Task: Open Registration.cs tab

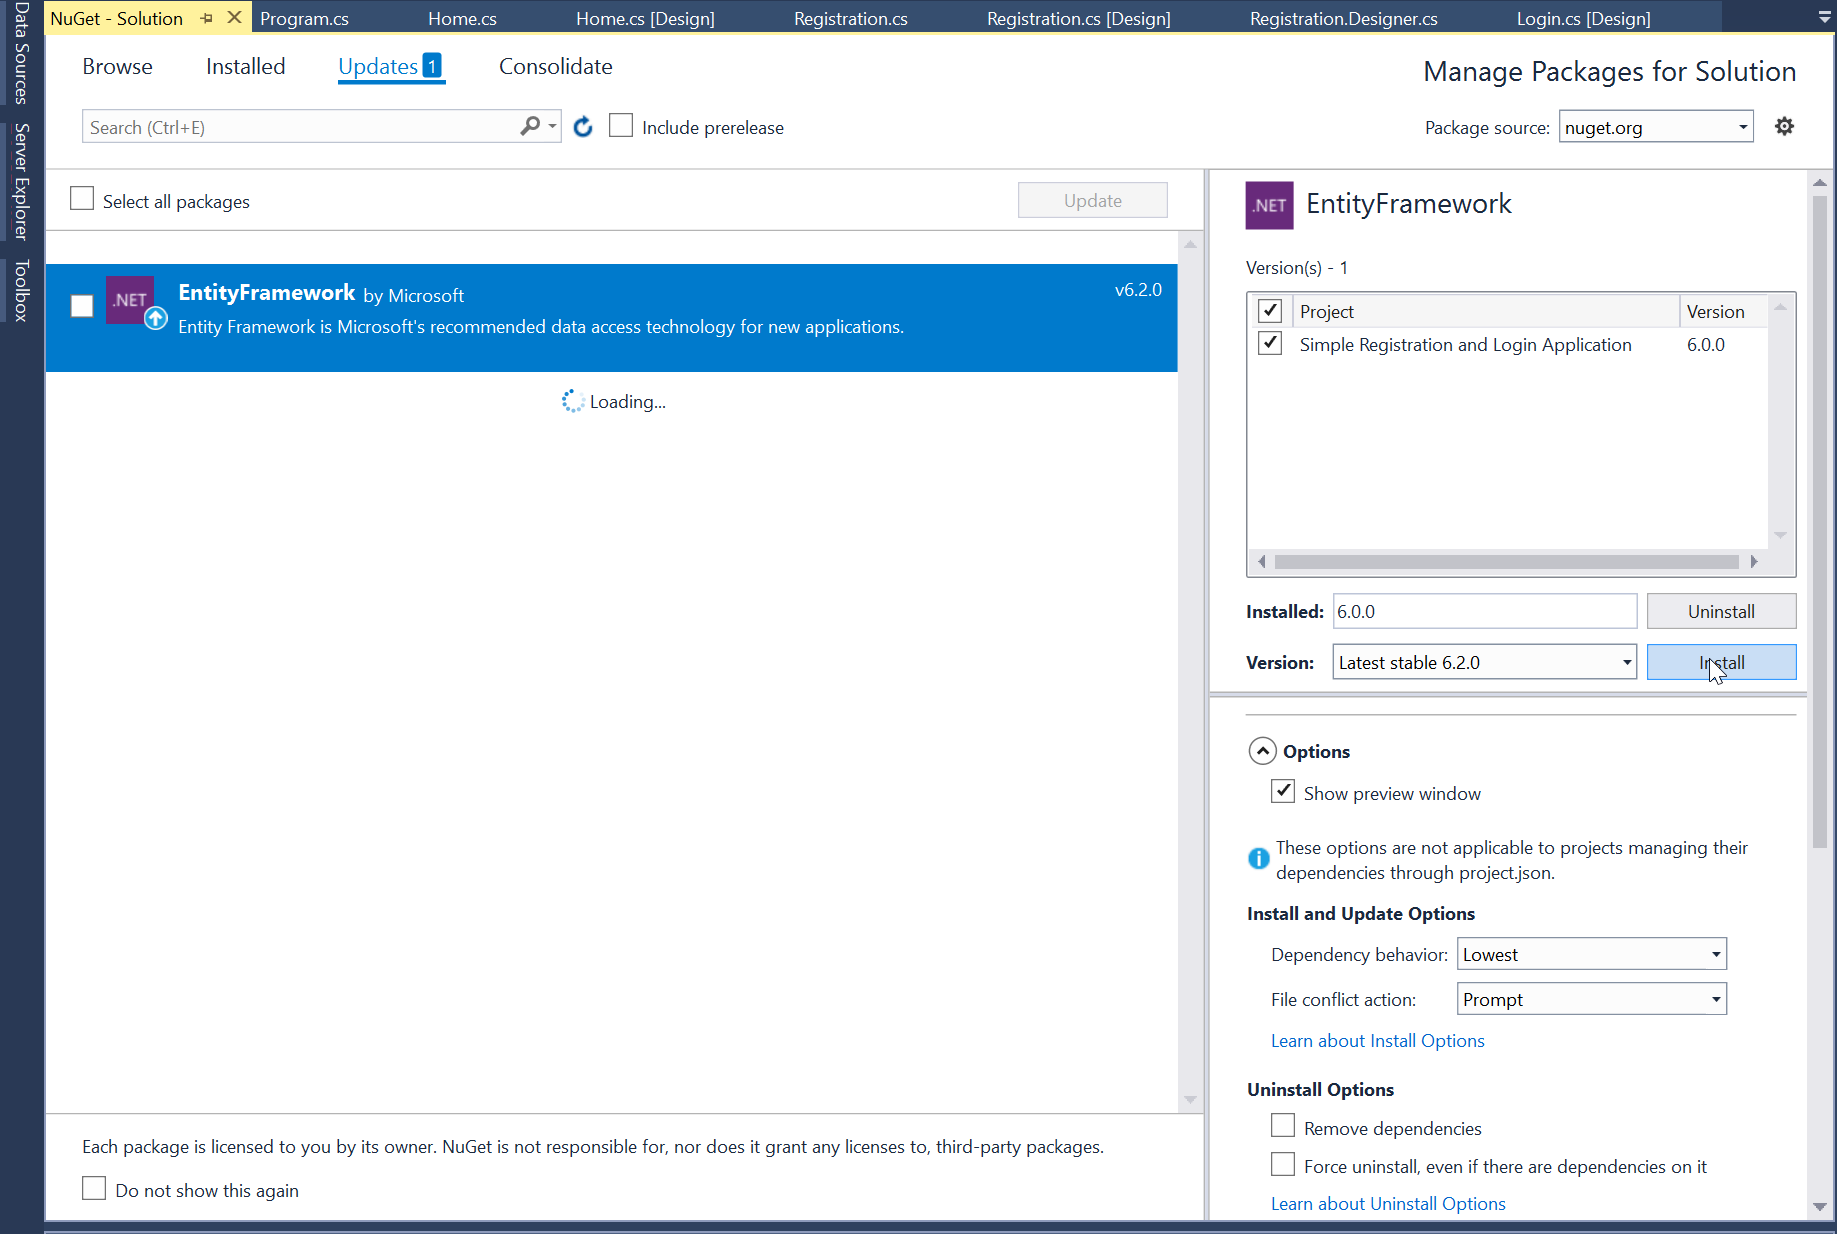Action: pyautogui.click(x=850, y=18)
